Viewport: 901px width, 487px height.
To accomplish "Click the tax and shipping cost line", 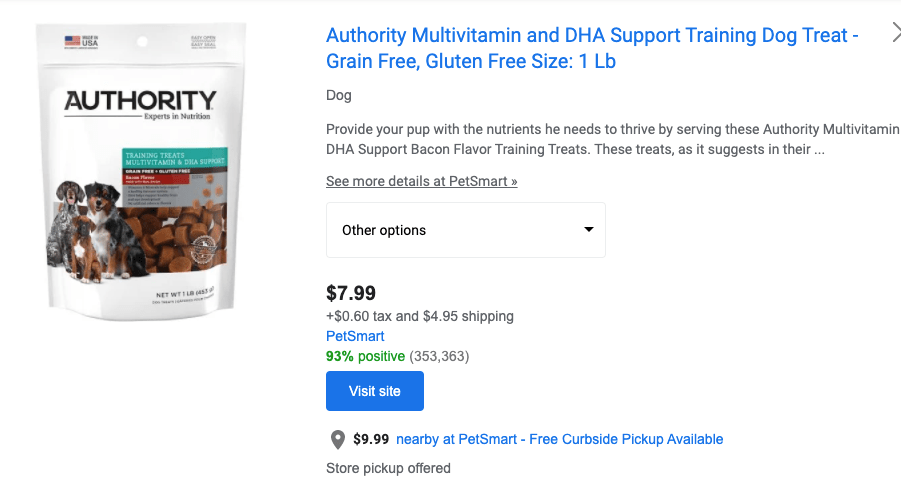I will (x=420, y=316).
